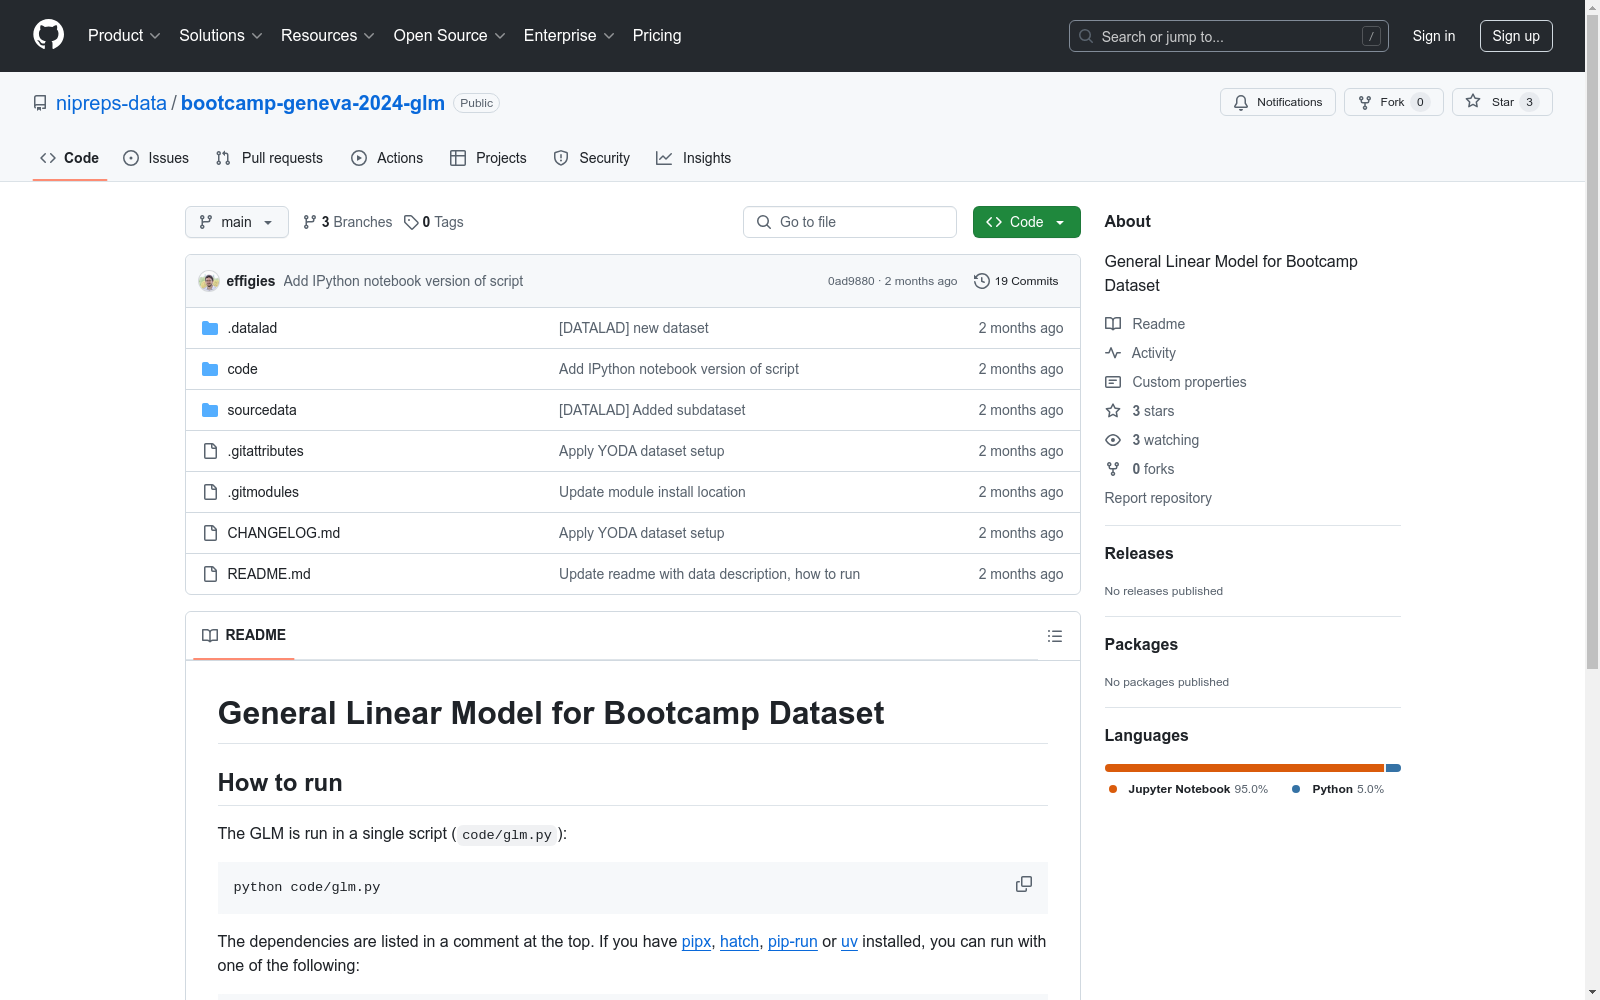This screenshot has width=1600, height=1000.
Task: Click the slash shortcut key icon
Action: (x=1371, y=36)
